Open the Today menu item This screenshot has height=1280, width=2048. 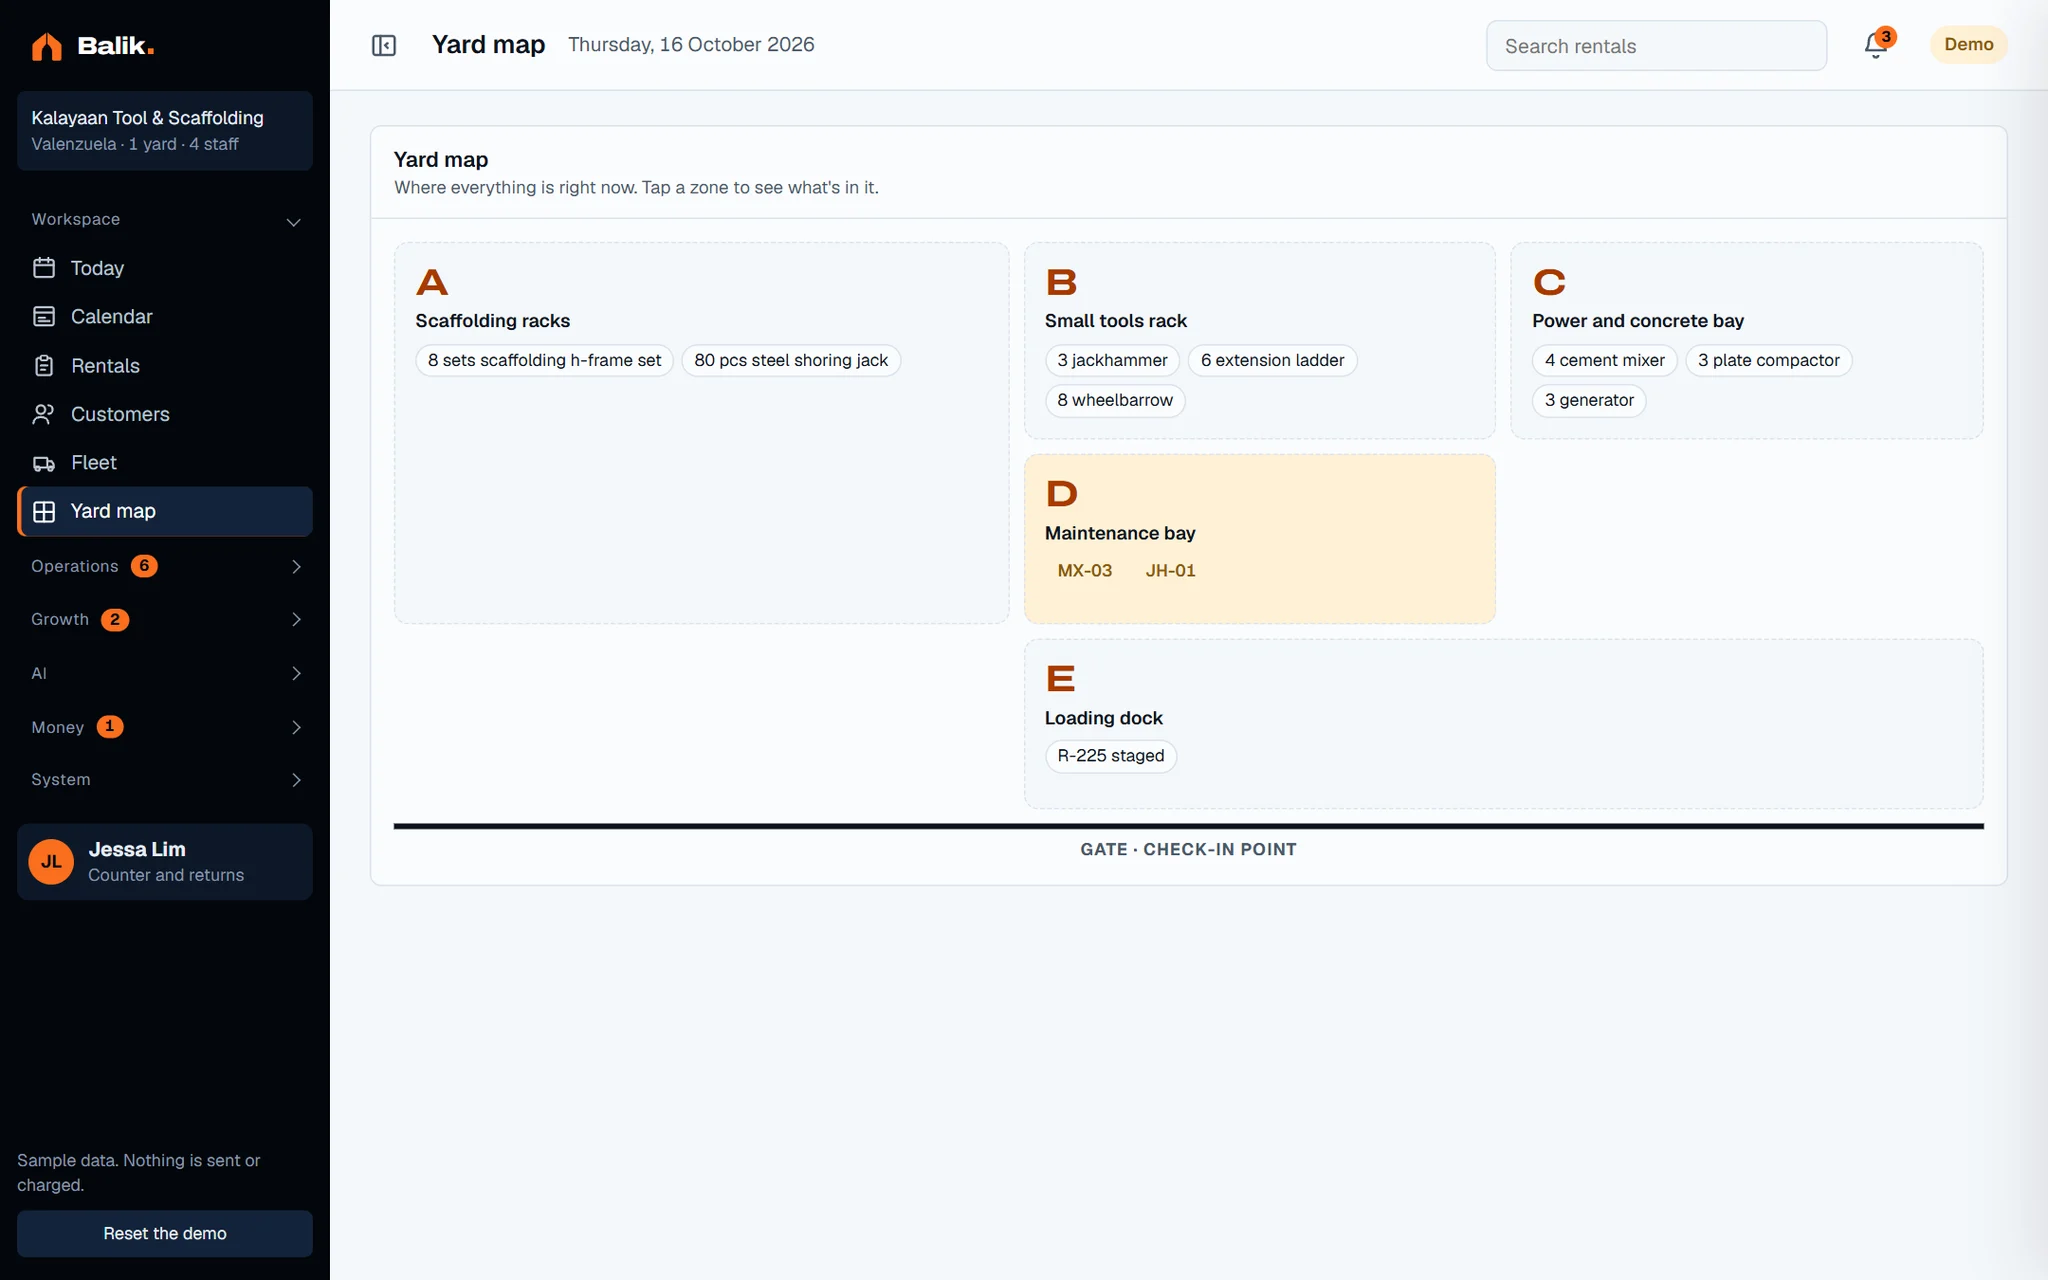[165, 268]
